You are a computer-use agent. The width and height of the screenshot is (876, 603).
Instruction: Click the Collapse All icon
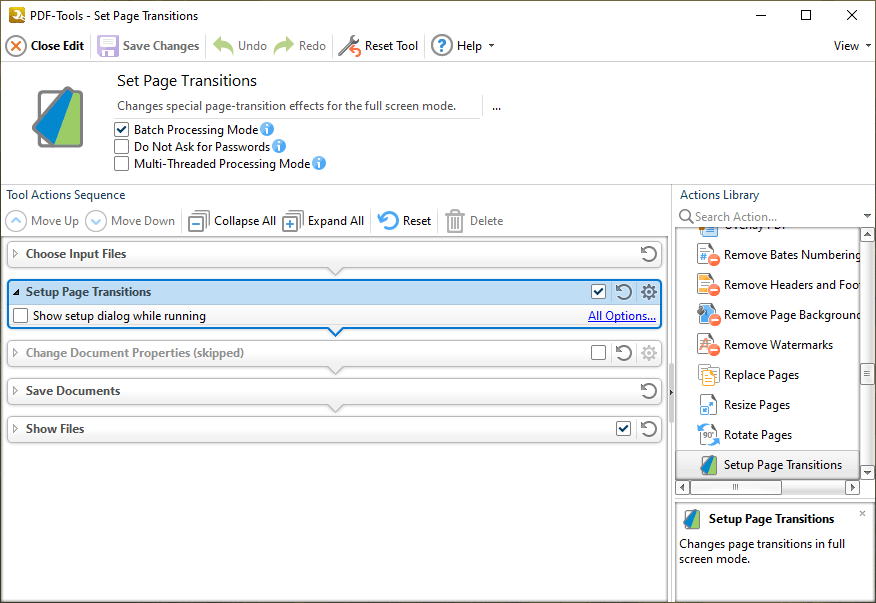coord(199,221)
